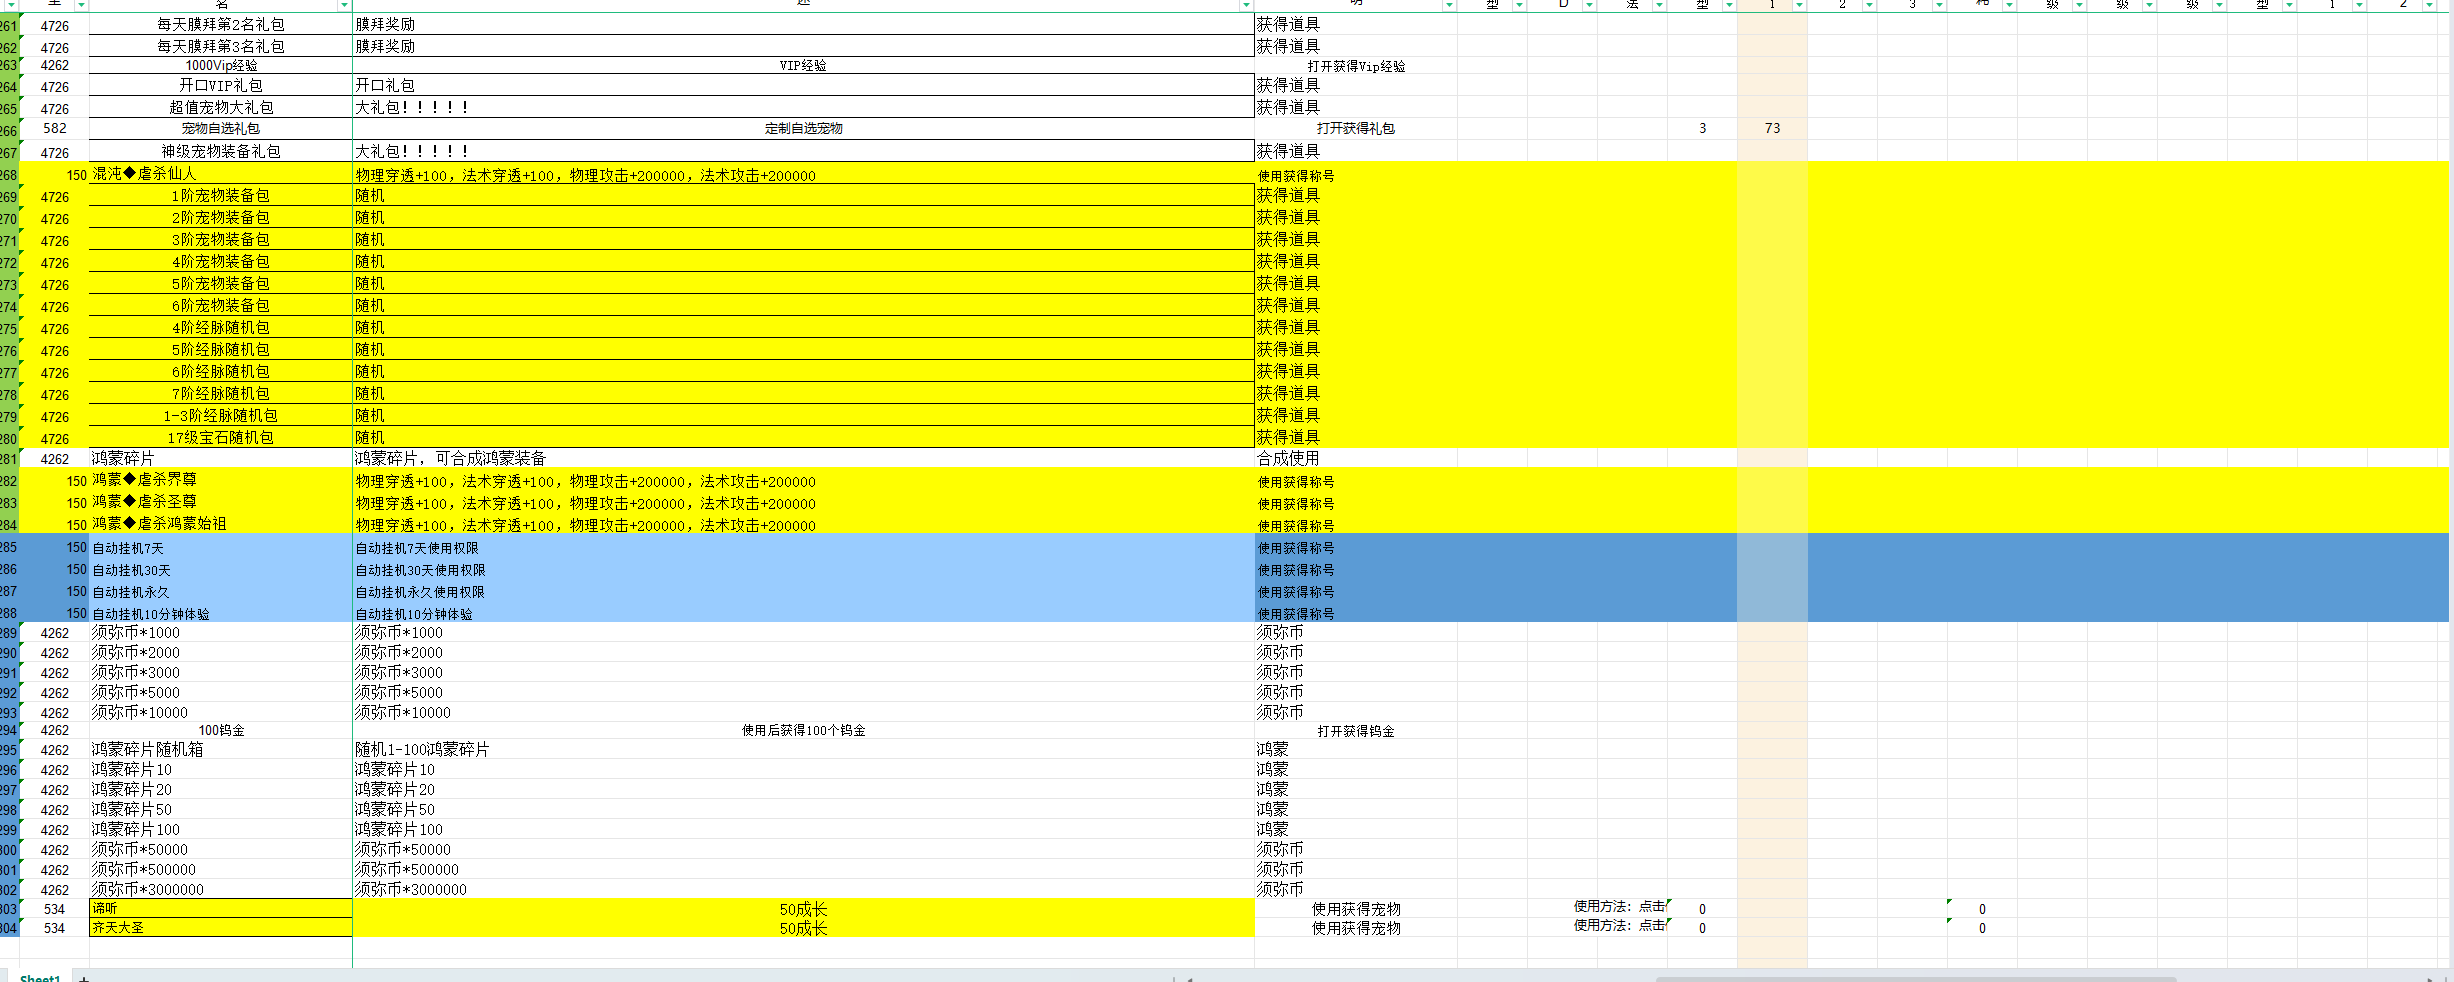Add a new sheet with the plus button
Viewport: 2454px width, 982px height.
pos(84,977)
